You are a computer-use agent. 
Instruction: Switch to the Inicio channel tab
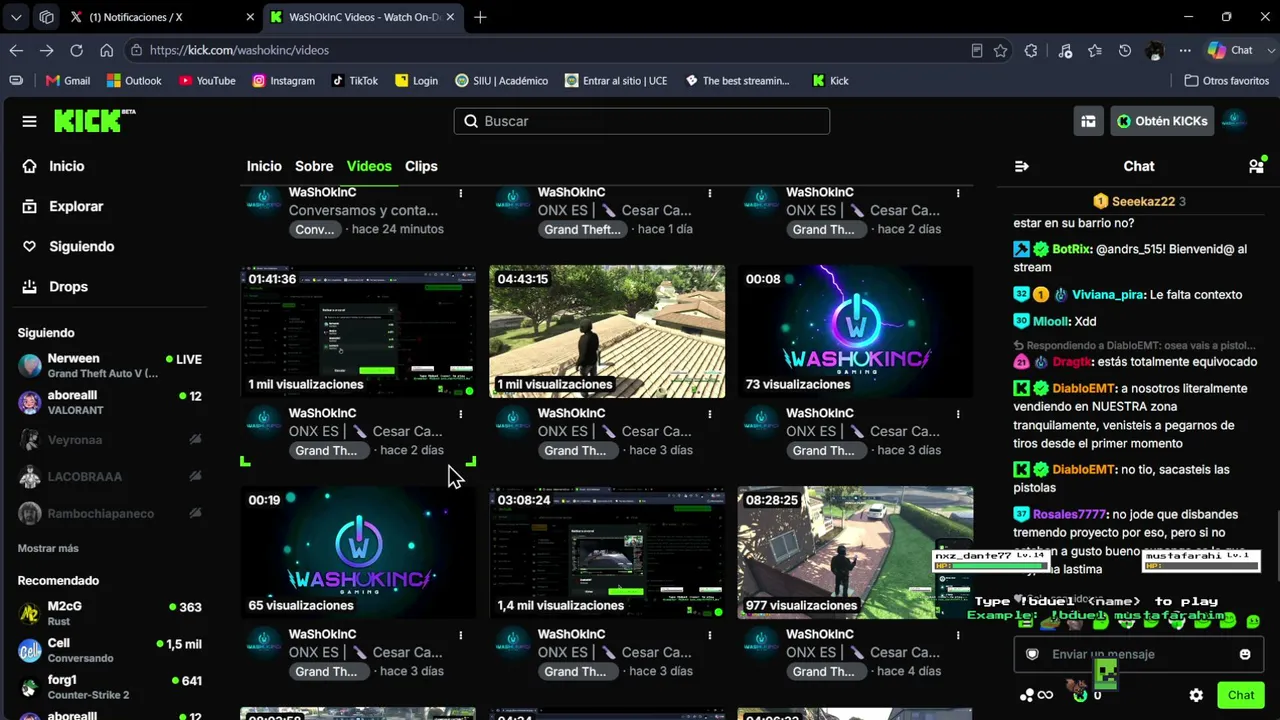264,166
